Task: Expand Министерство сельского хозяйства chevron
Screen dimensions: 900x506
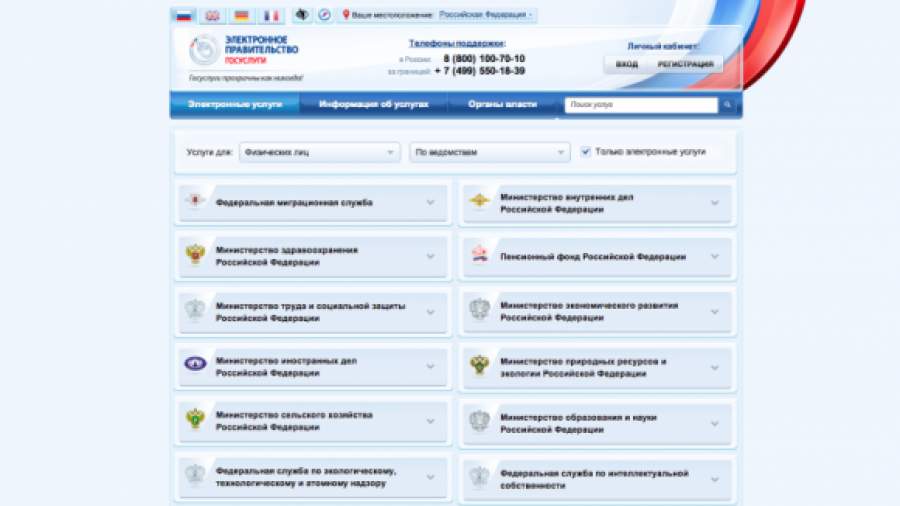Action: (430, 421)
